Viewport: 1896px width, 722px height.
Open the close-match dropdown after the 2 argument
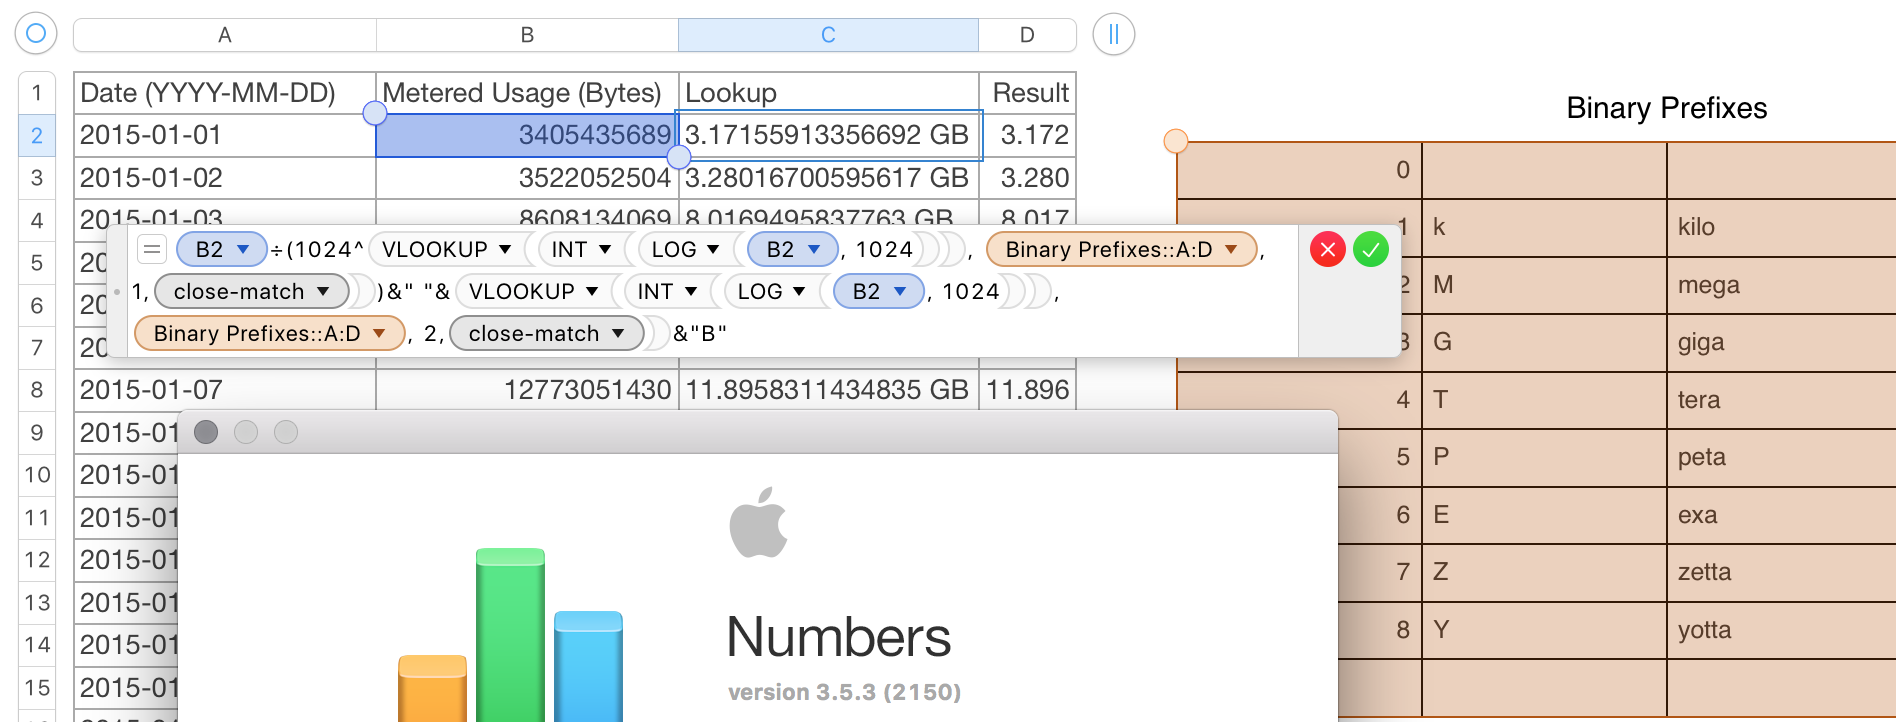[x=618, y=333]
